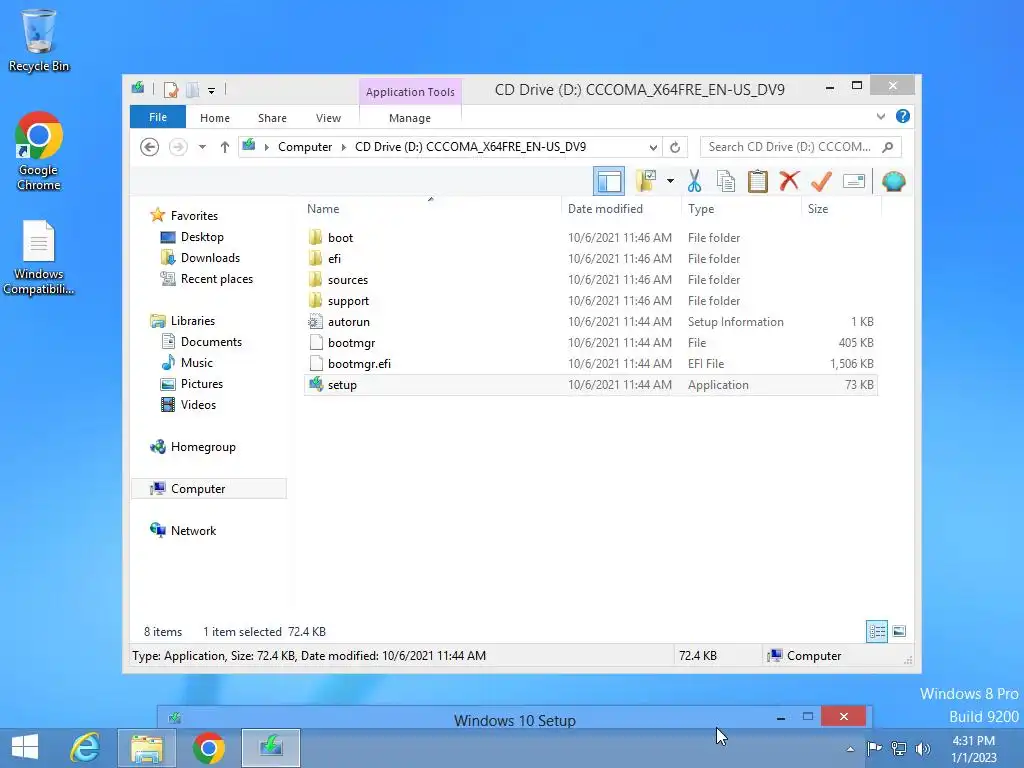Image resolution: width=1024 pixels, height=768 pixels.
Task: Select the efi folder
Action: (590, 259)
